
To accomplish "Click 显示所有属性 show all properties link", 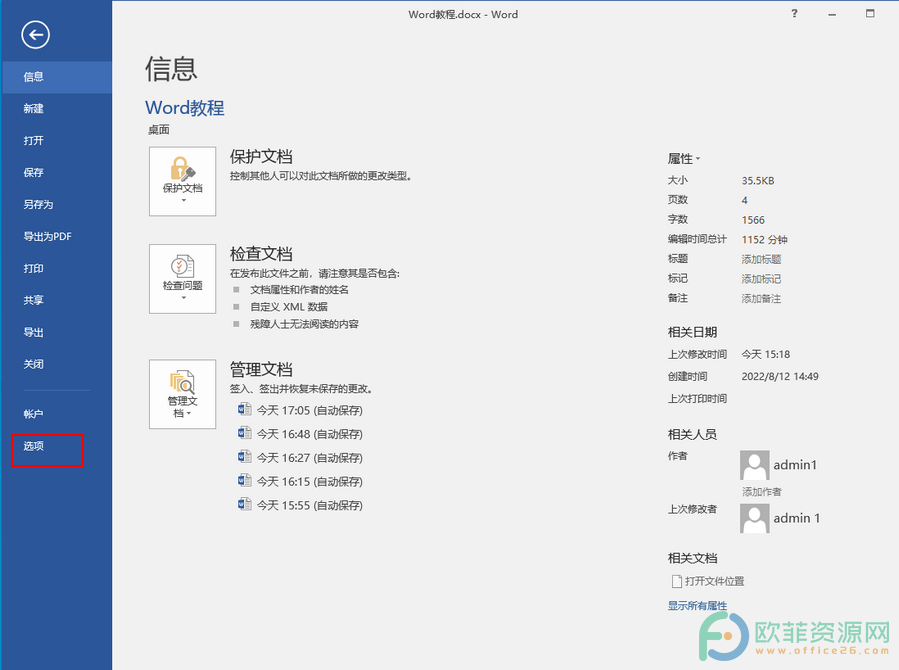I will click(x=697, y=606).
